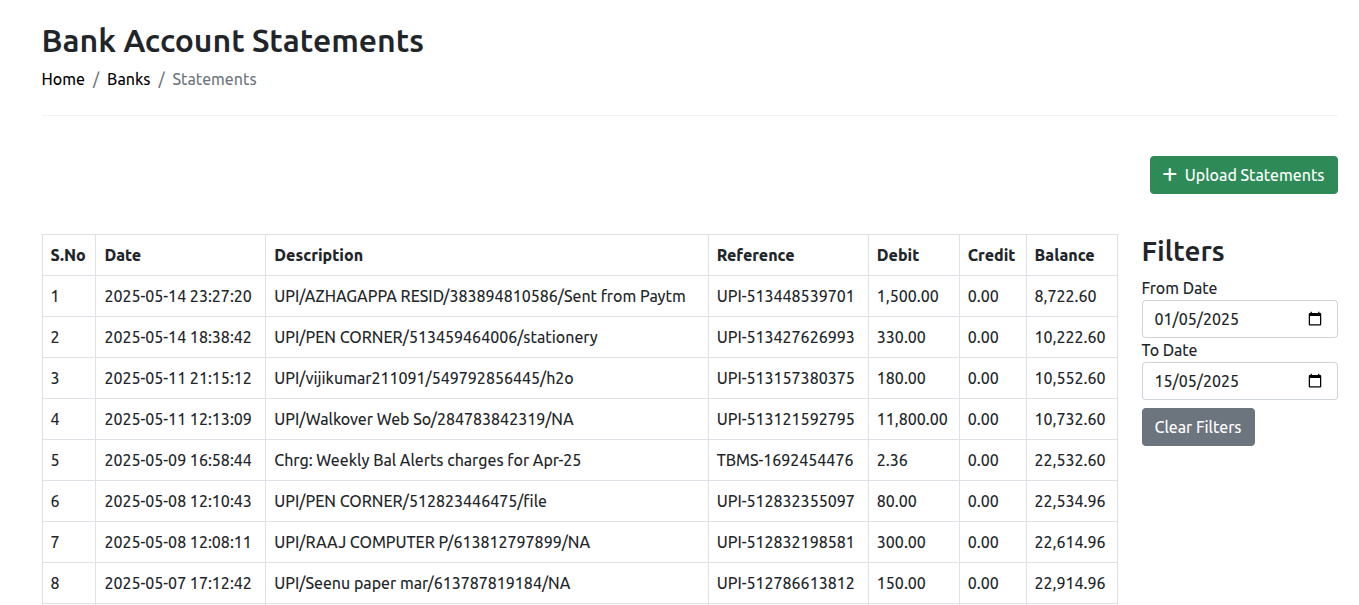Click balance value 22,532.60
Image resolution: width=1359 pixels, height=605 pixels.
(1070, 460)
